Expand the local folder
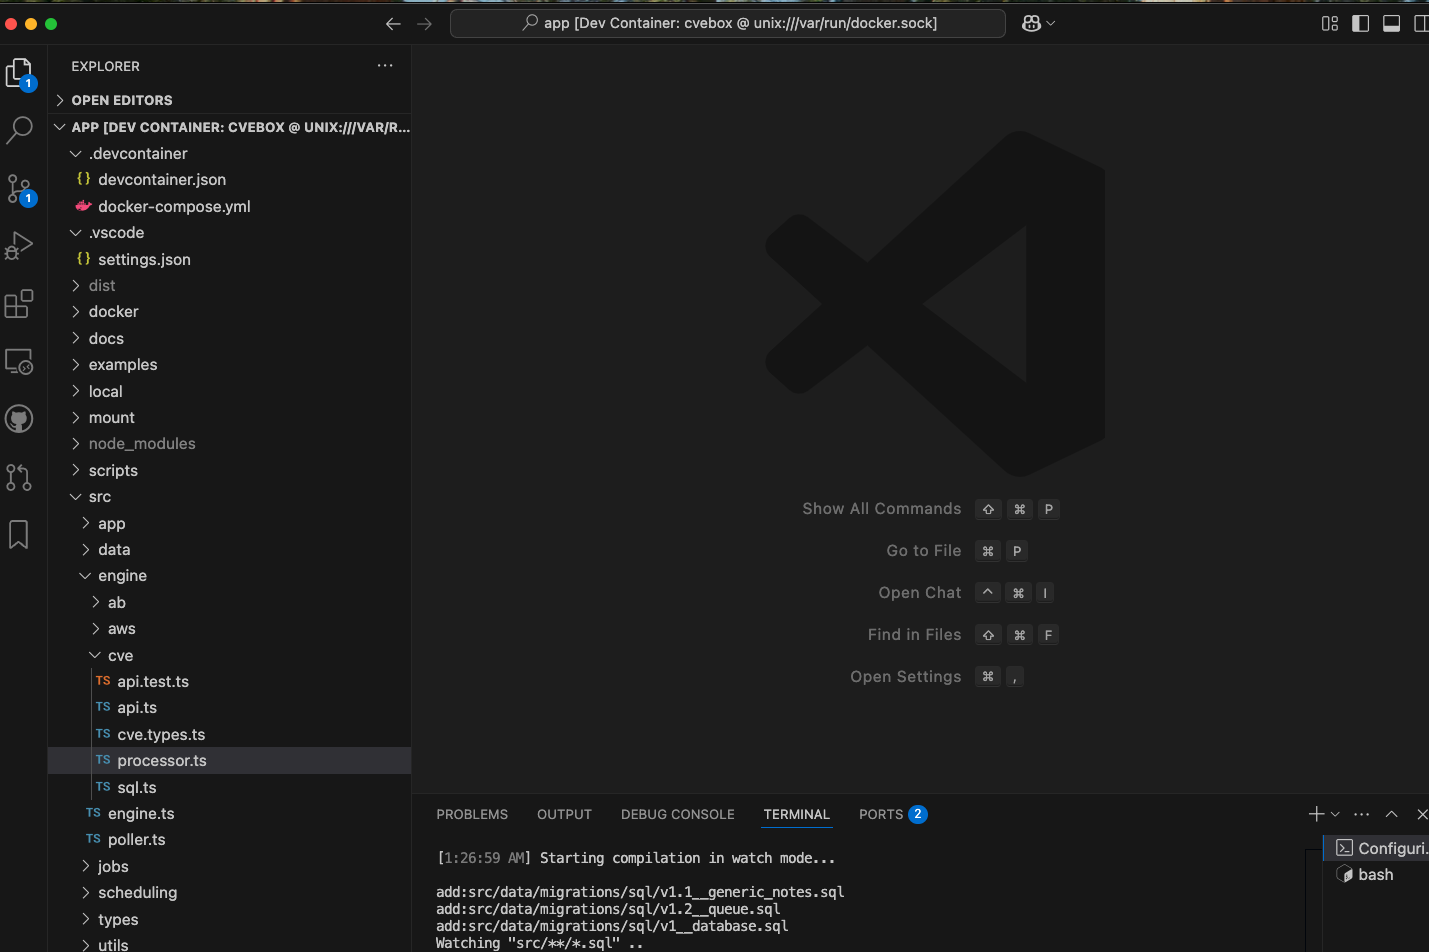 (230, 391)
